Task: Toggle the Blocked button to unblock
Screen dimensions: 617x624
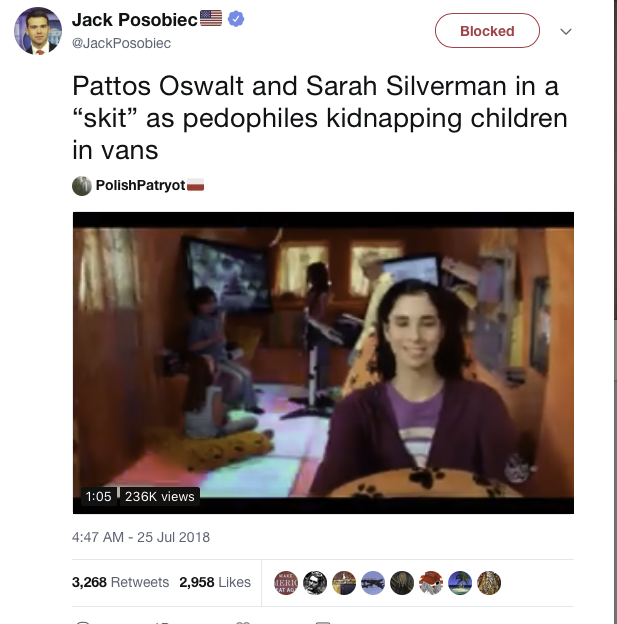Action: coord(487,31)
